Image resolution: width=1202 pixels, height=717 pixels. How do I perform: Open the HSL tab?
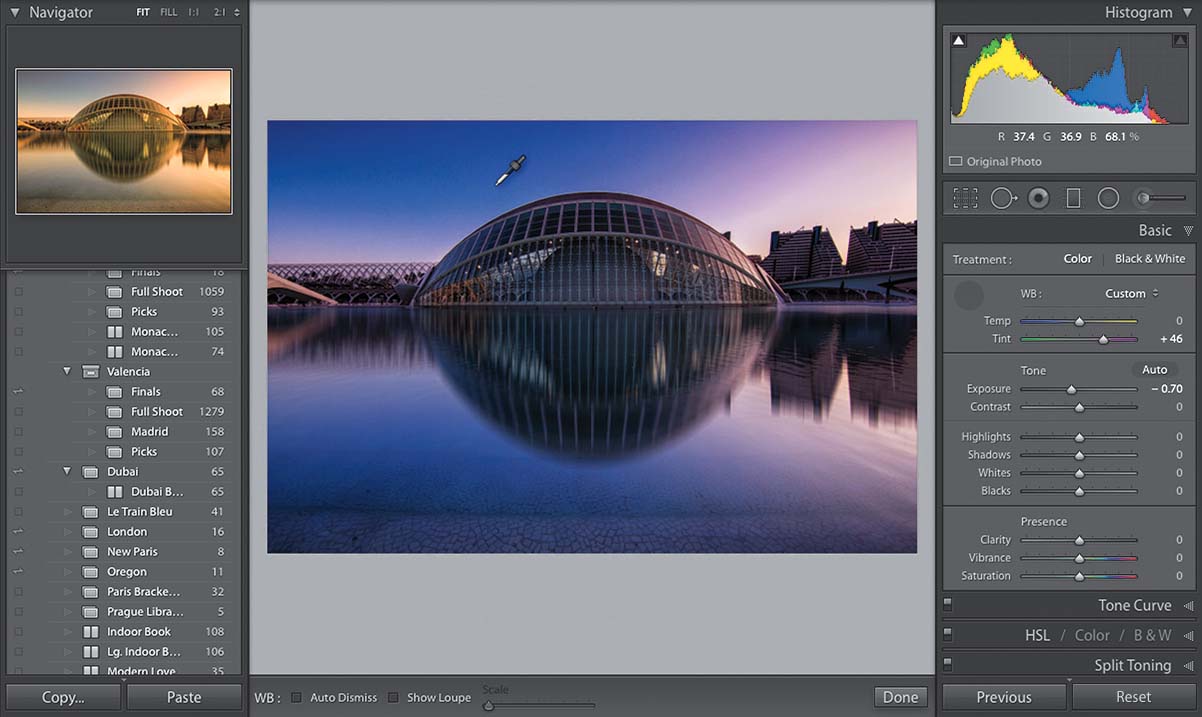point(1037,635)
